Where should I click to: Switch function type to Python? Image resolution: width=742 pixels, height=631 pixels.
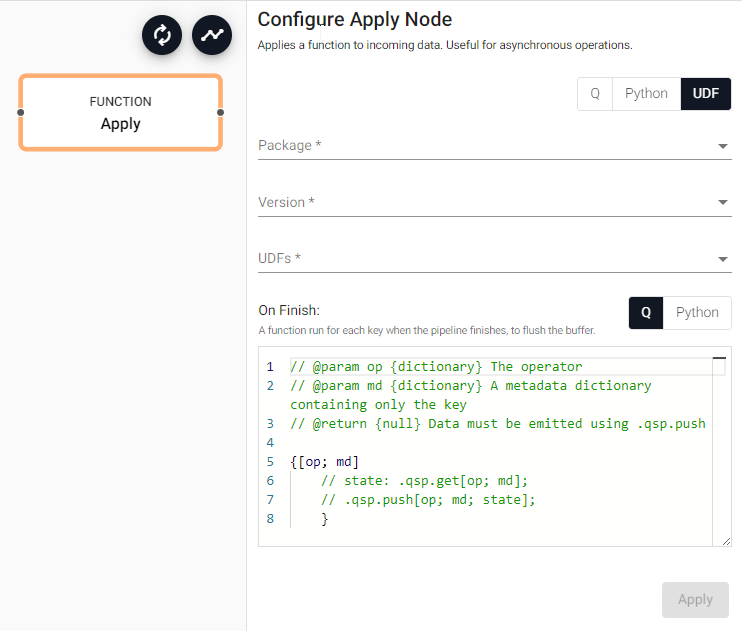(646, 94)
